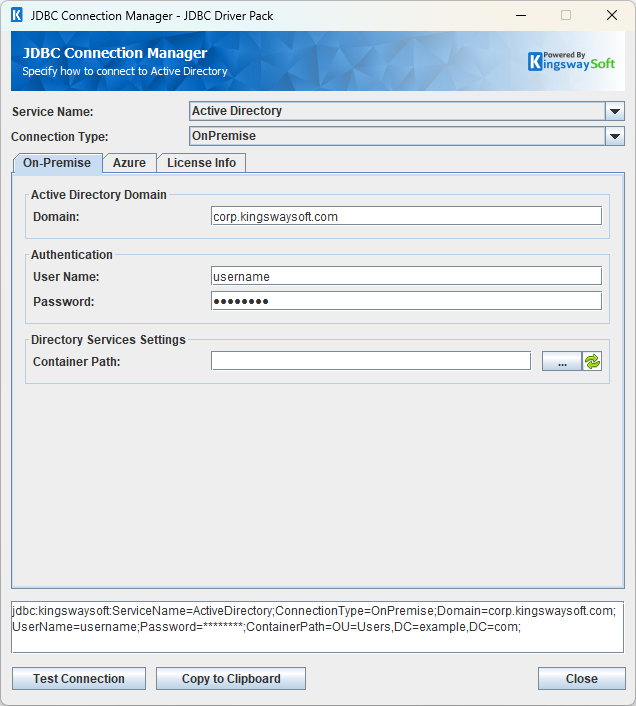Image resolution: width=636 pixels, height=706 pixels.
Task: Expand the Service Name dropdown arrow
Action: [x=615, y=112]
